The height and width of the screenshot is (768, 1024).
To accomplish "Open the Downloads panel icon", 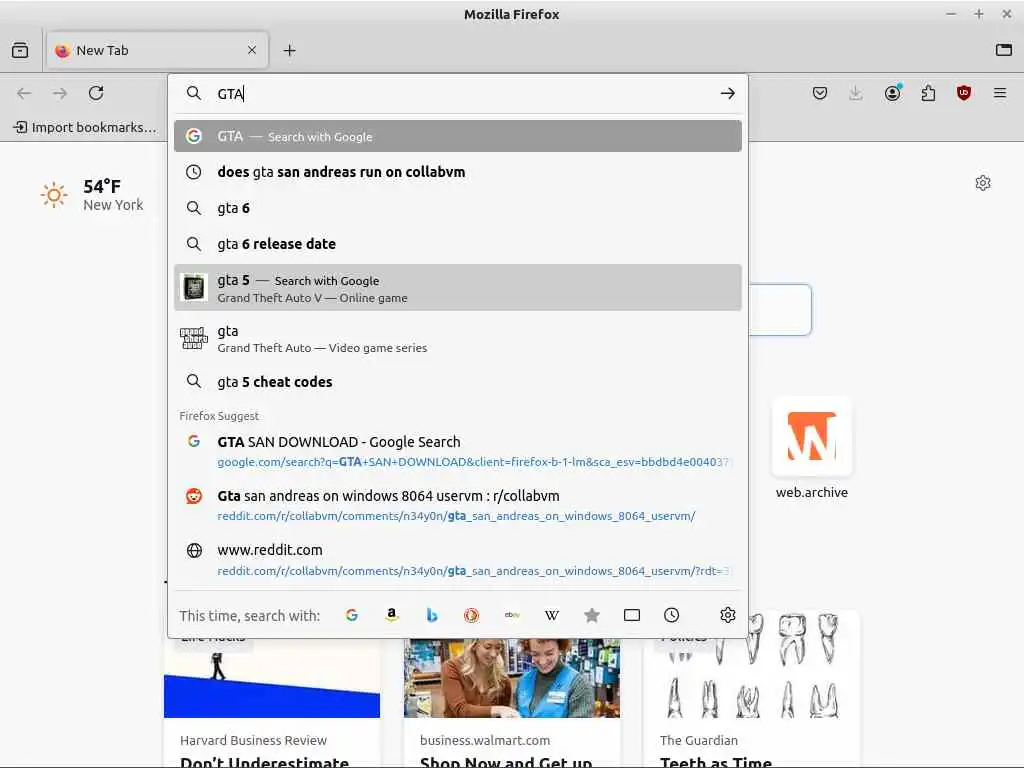I will coord(856,93).
